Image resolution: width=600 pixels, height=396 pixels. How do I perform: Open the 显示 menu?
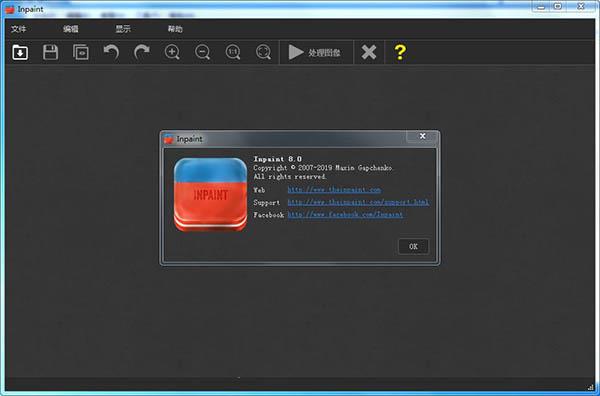click(123, 29)
